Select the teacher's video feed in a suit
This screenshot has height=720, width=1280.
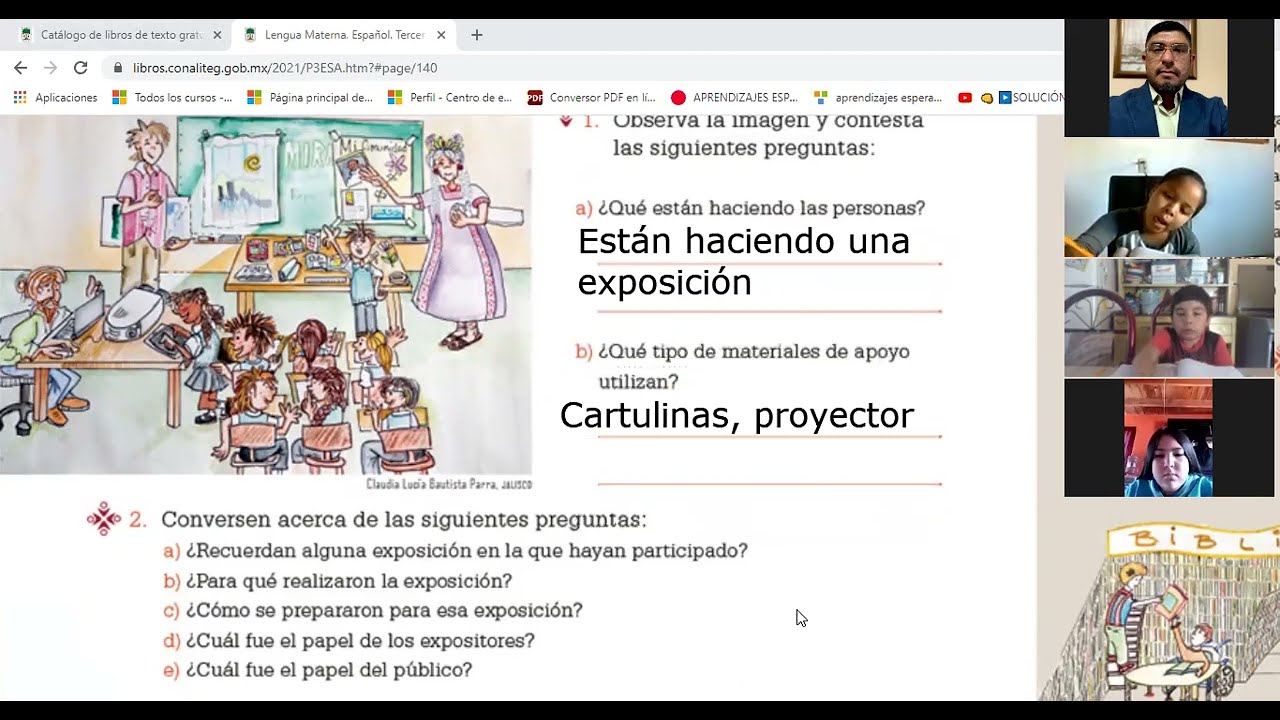click(x=1169, y=78)
